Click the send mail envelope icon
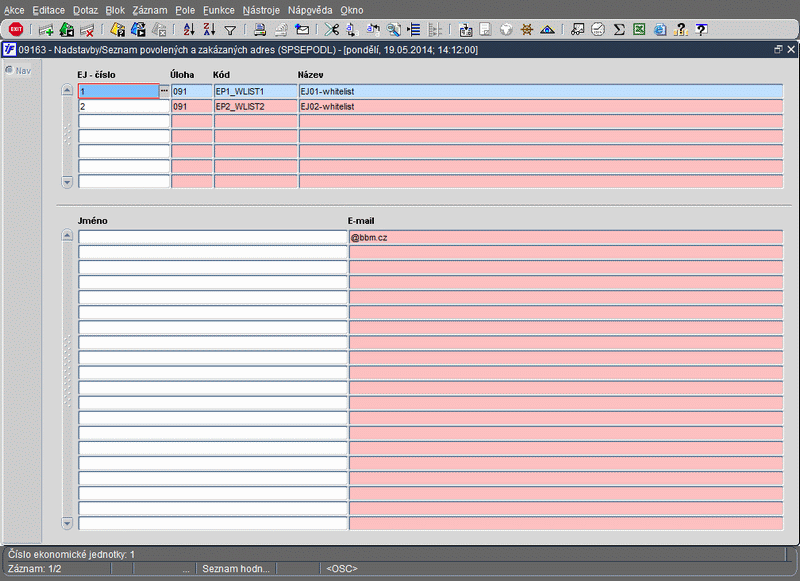Viewport: 800px width, 581px height. point(302,30)
